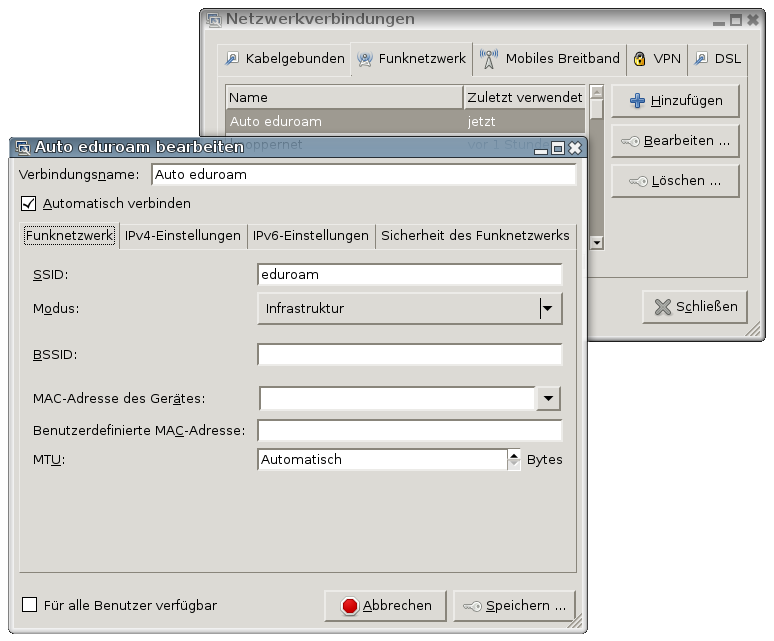This screenshot has width=774, height=641.
Task: Select the Auto eduroam connection row
Action: click(405, 121)
